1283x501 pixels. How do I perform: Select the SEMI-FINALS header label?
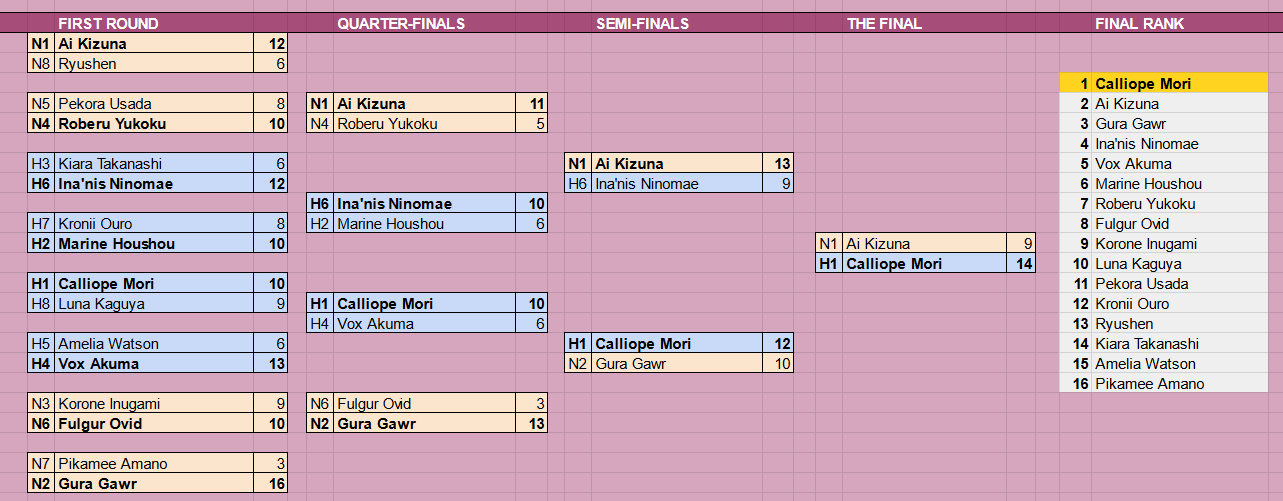[x=642, y=23]
